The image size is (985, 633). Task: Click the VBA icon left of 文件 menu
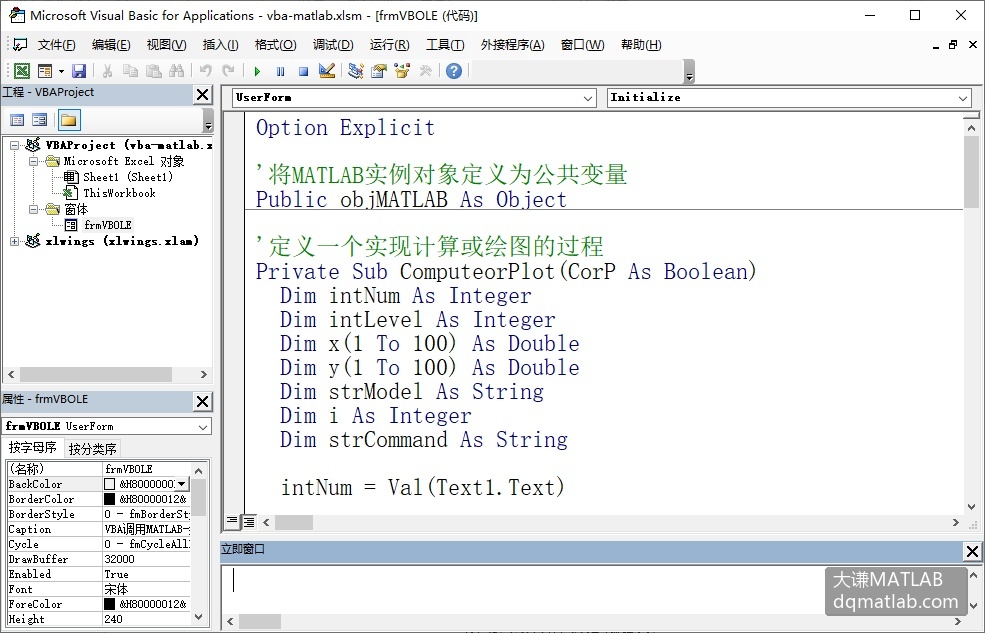point(20,45)
